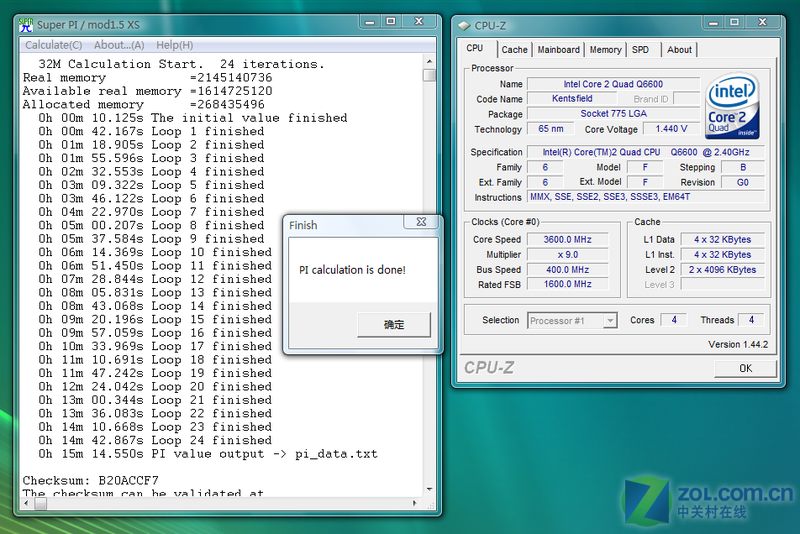
Task: Click 'PI calculation is done!' message
Action: [x=352, y=270]
